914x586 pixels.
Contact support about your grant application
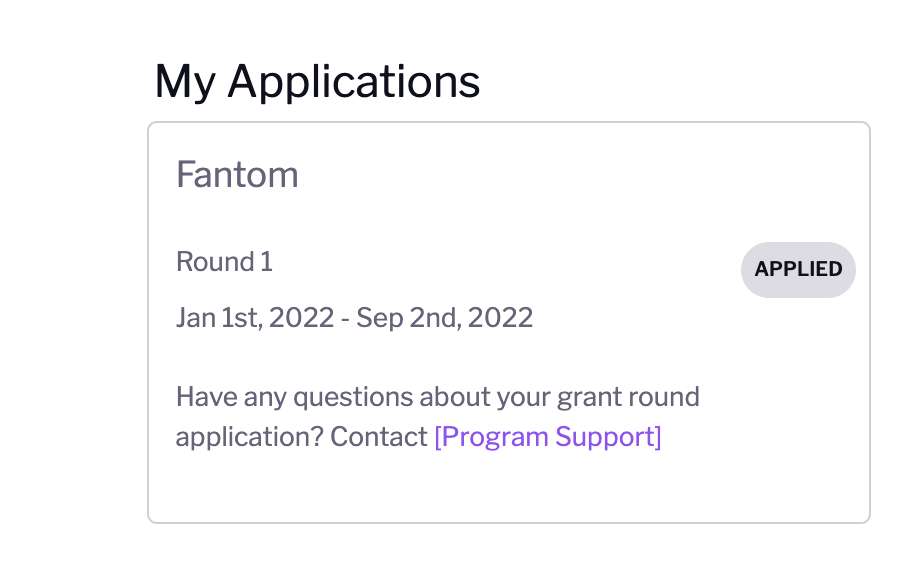pyautogui.click(x=549, y=437)
